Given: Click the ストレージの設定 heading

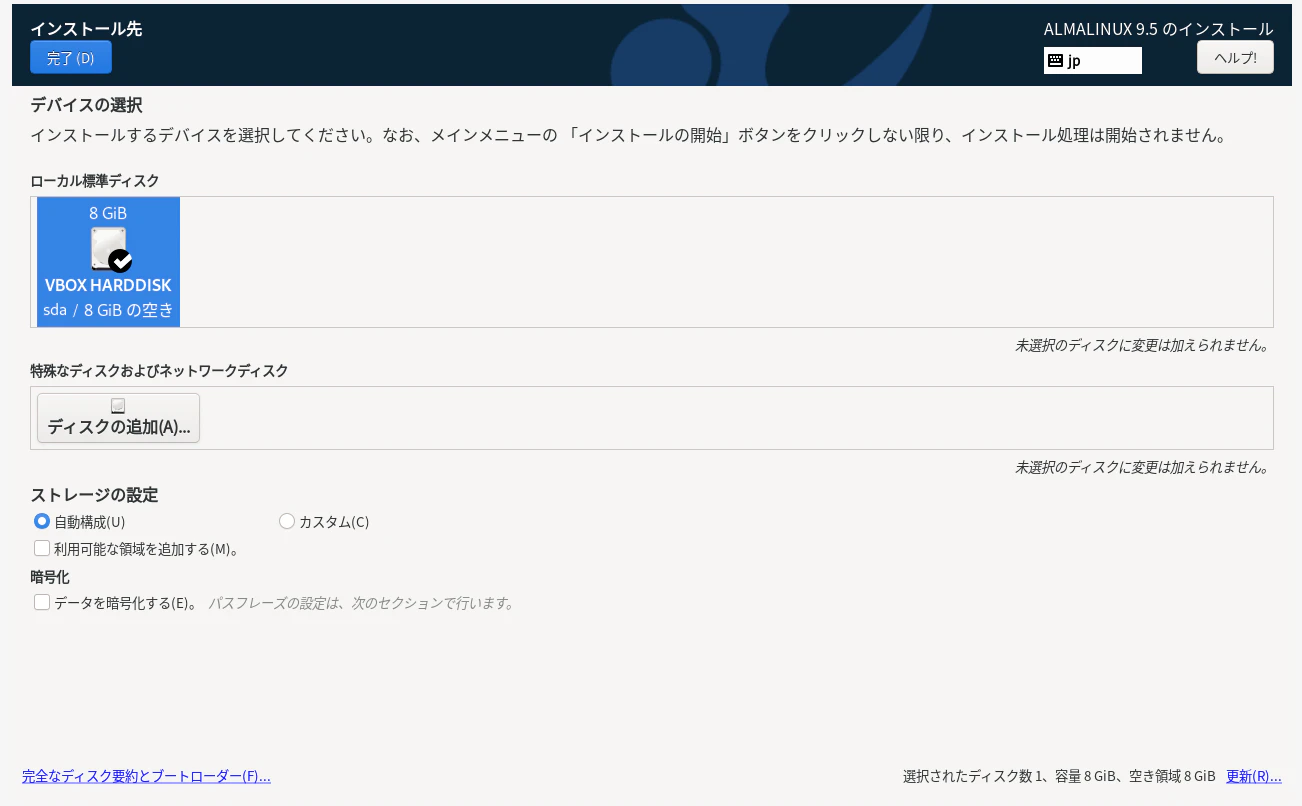Looking at the screenshot, I should [x=94, y=495].
